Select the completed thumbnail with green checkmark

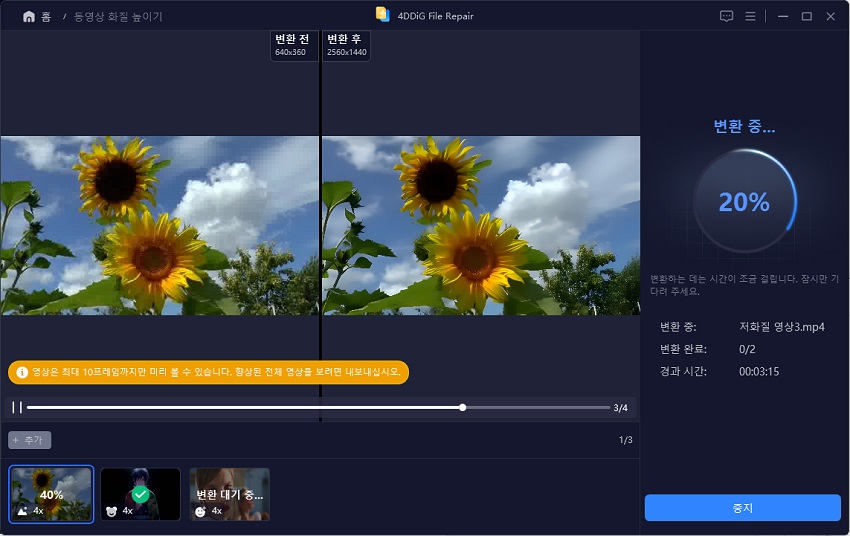(x=140, y=493)
